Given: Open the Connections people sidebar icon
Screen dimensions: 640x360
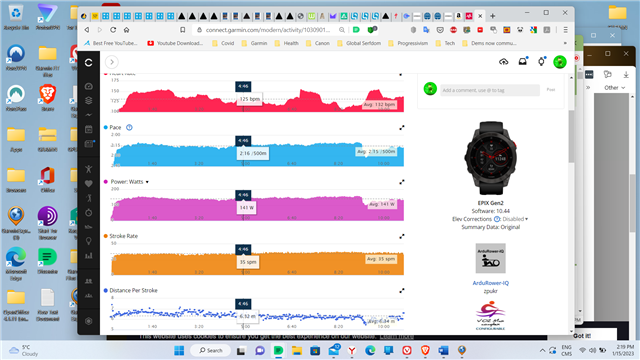Looking at the screenshot, I should (x=89, y=281).
